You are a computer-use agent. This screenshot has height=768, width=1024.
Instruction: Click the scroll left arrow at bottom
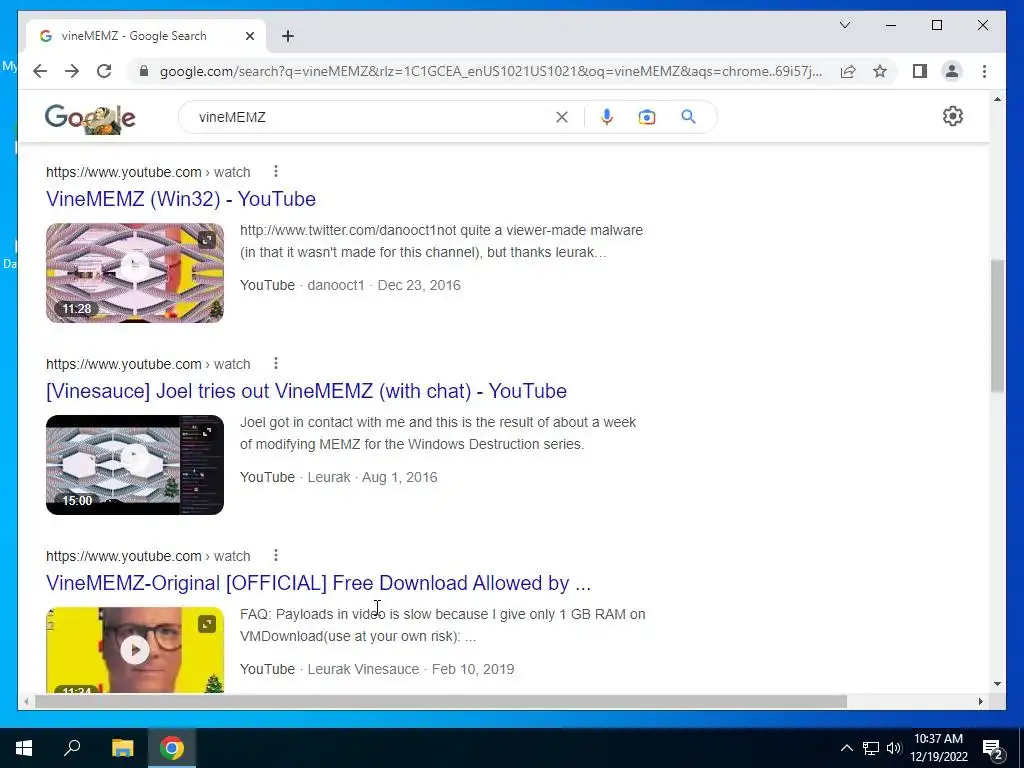tap(25, 701)
